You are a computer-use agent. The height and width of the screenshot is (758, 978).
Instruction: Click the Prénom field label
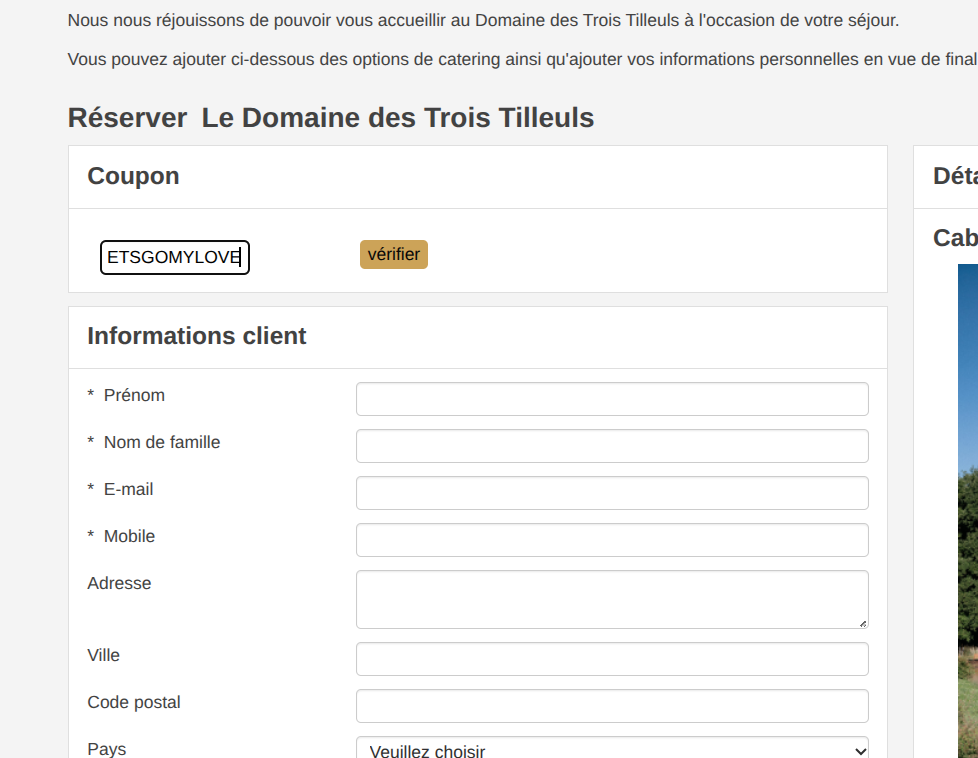pos(134,396)
